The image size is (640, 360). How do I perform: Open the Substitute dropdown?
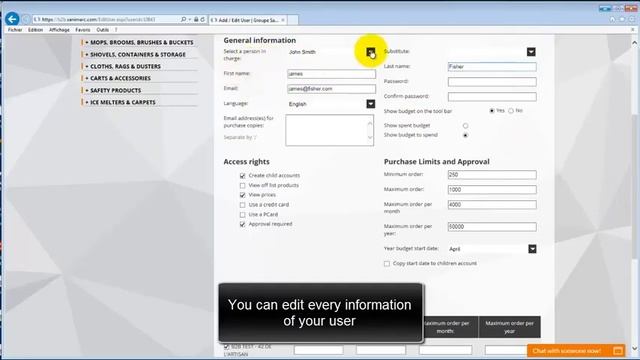(x=531, y=52)
